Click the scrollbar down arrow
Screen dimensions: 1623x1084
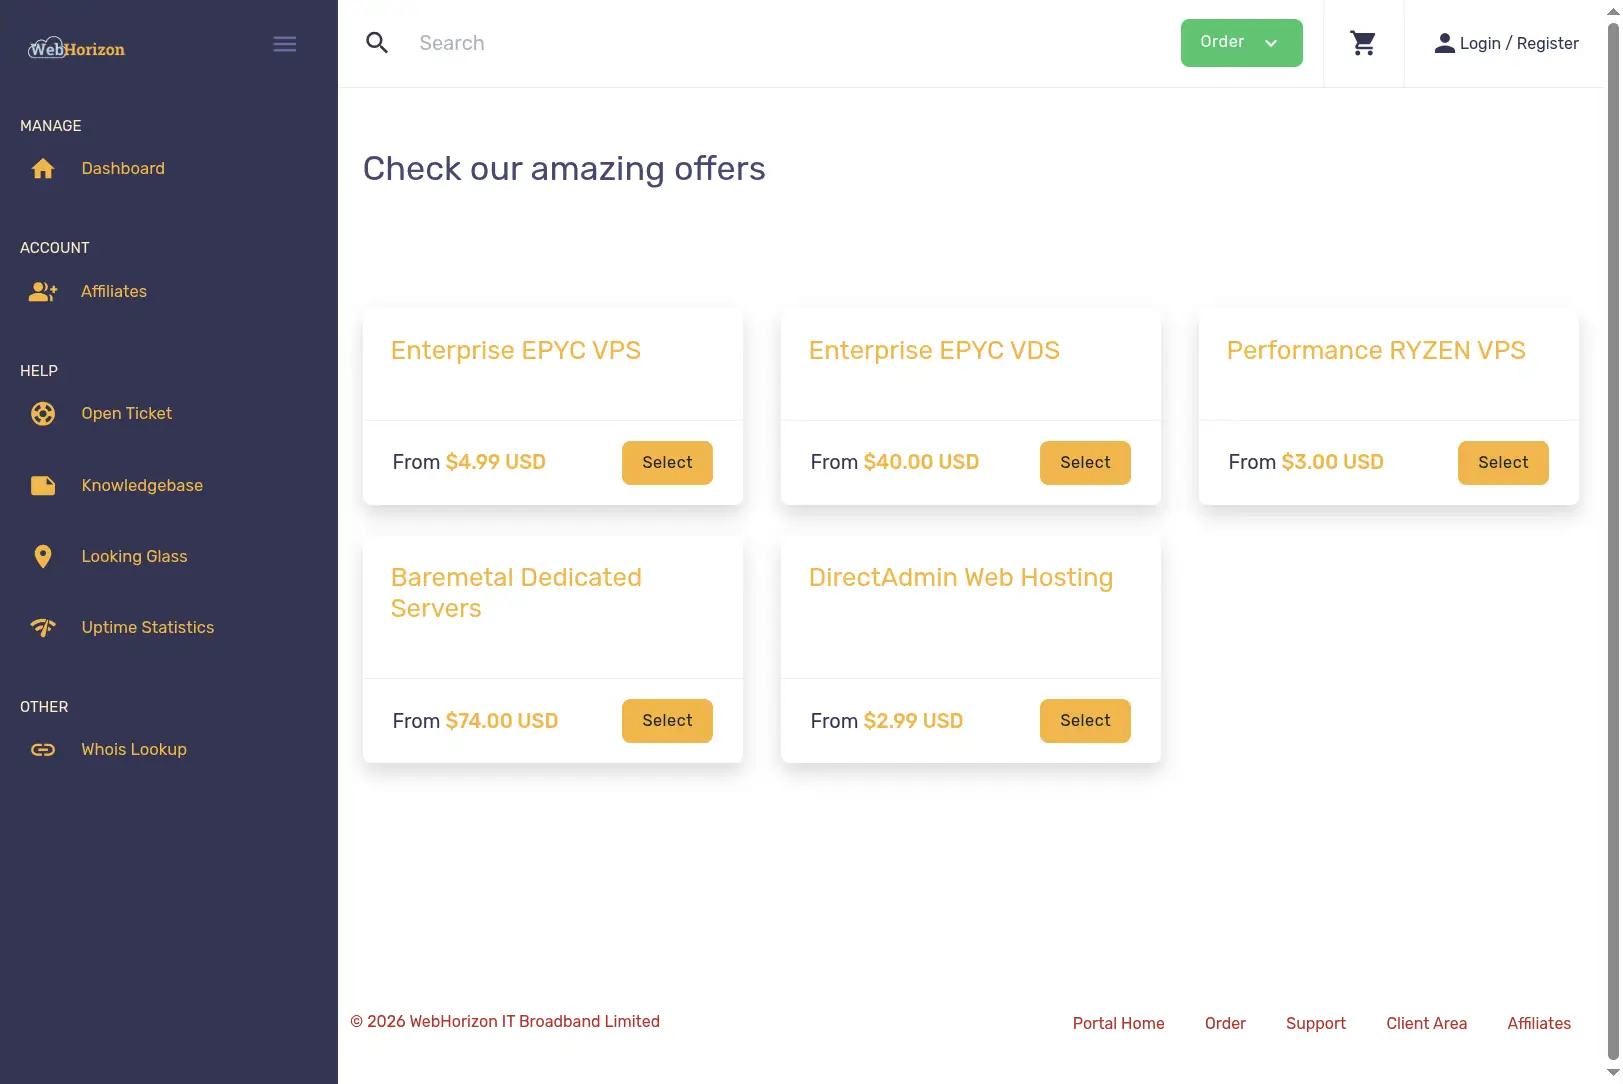[1613, 1073]
